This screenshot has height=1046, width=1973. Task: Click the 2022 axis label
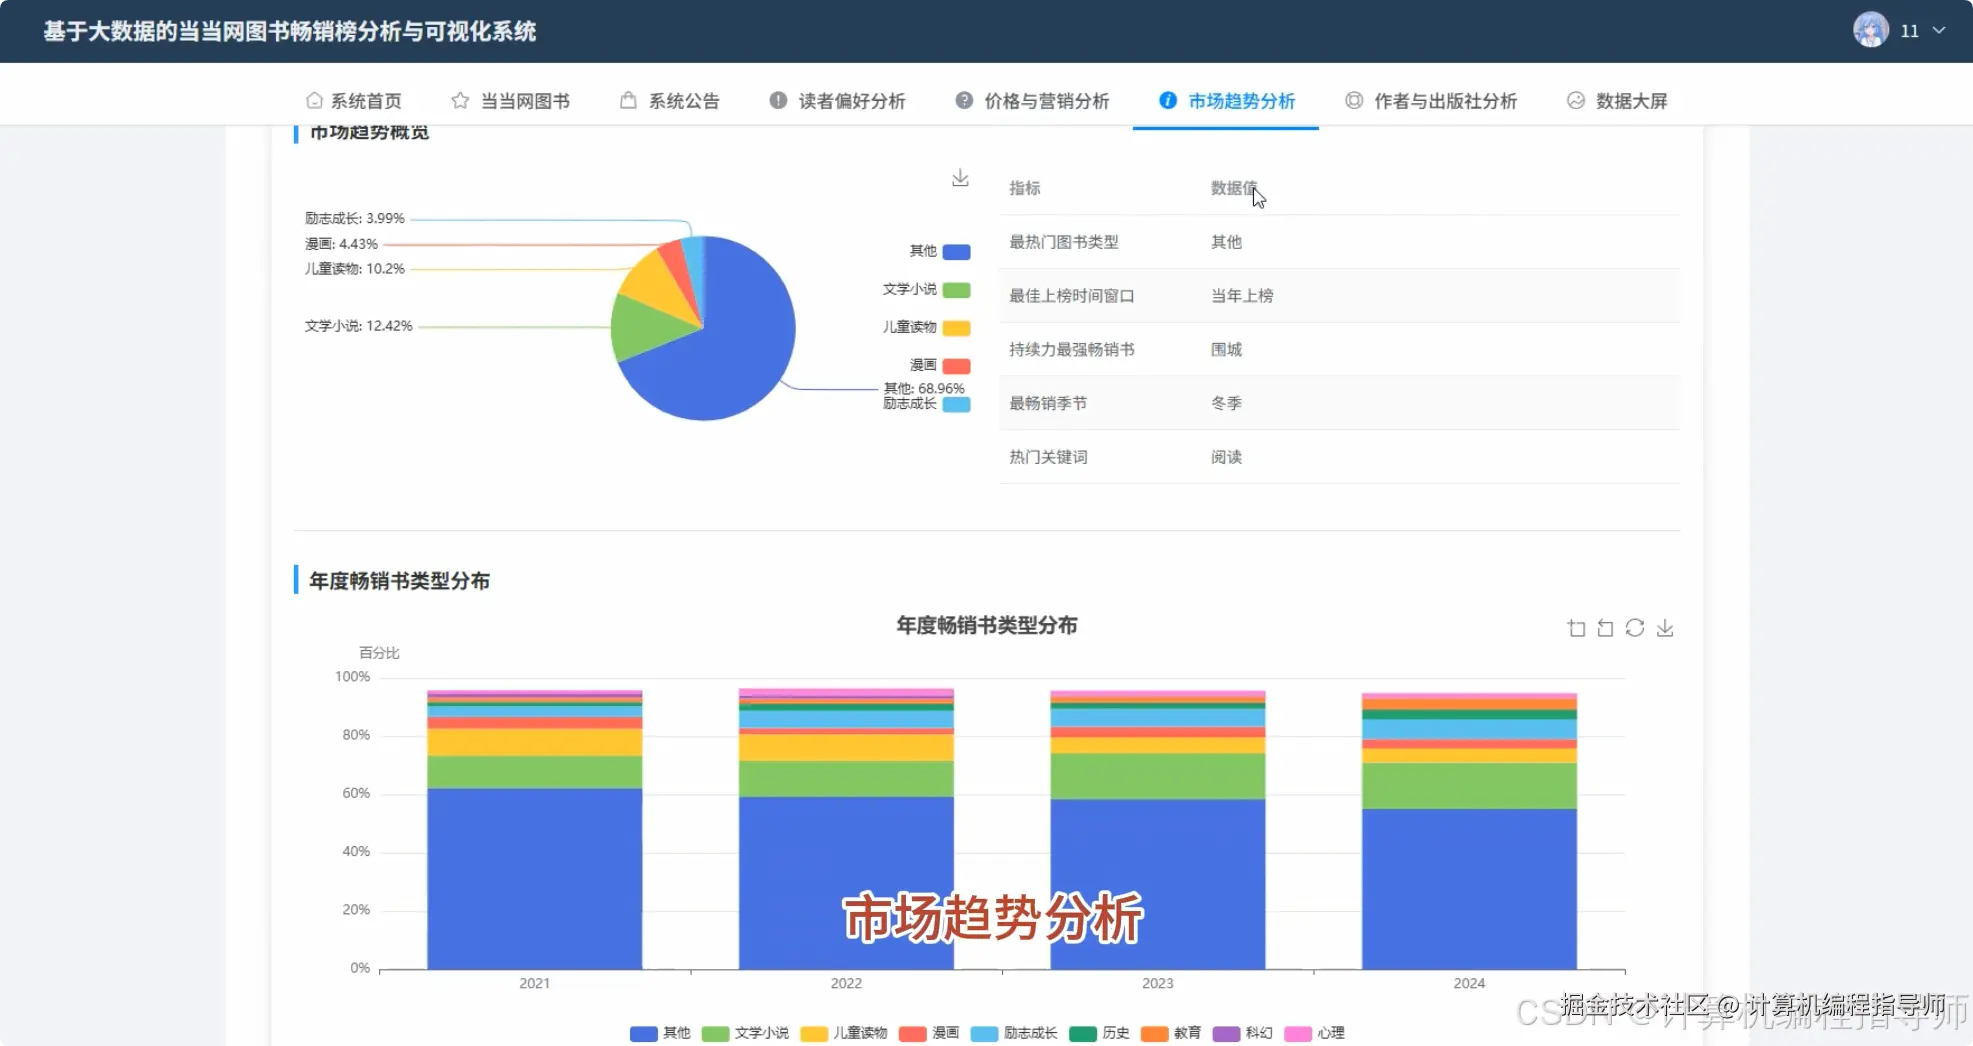point(846,984)
